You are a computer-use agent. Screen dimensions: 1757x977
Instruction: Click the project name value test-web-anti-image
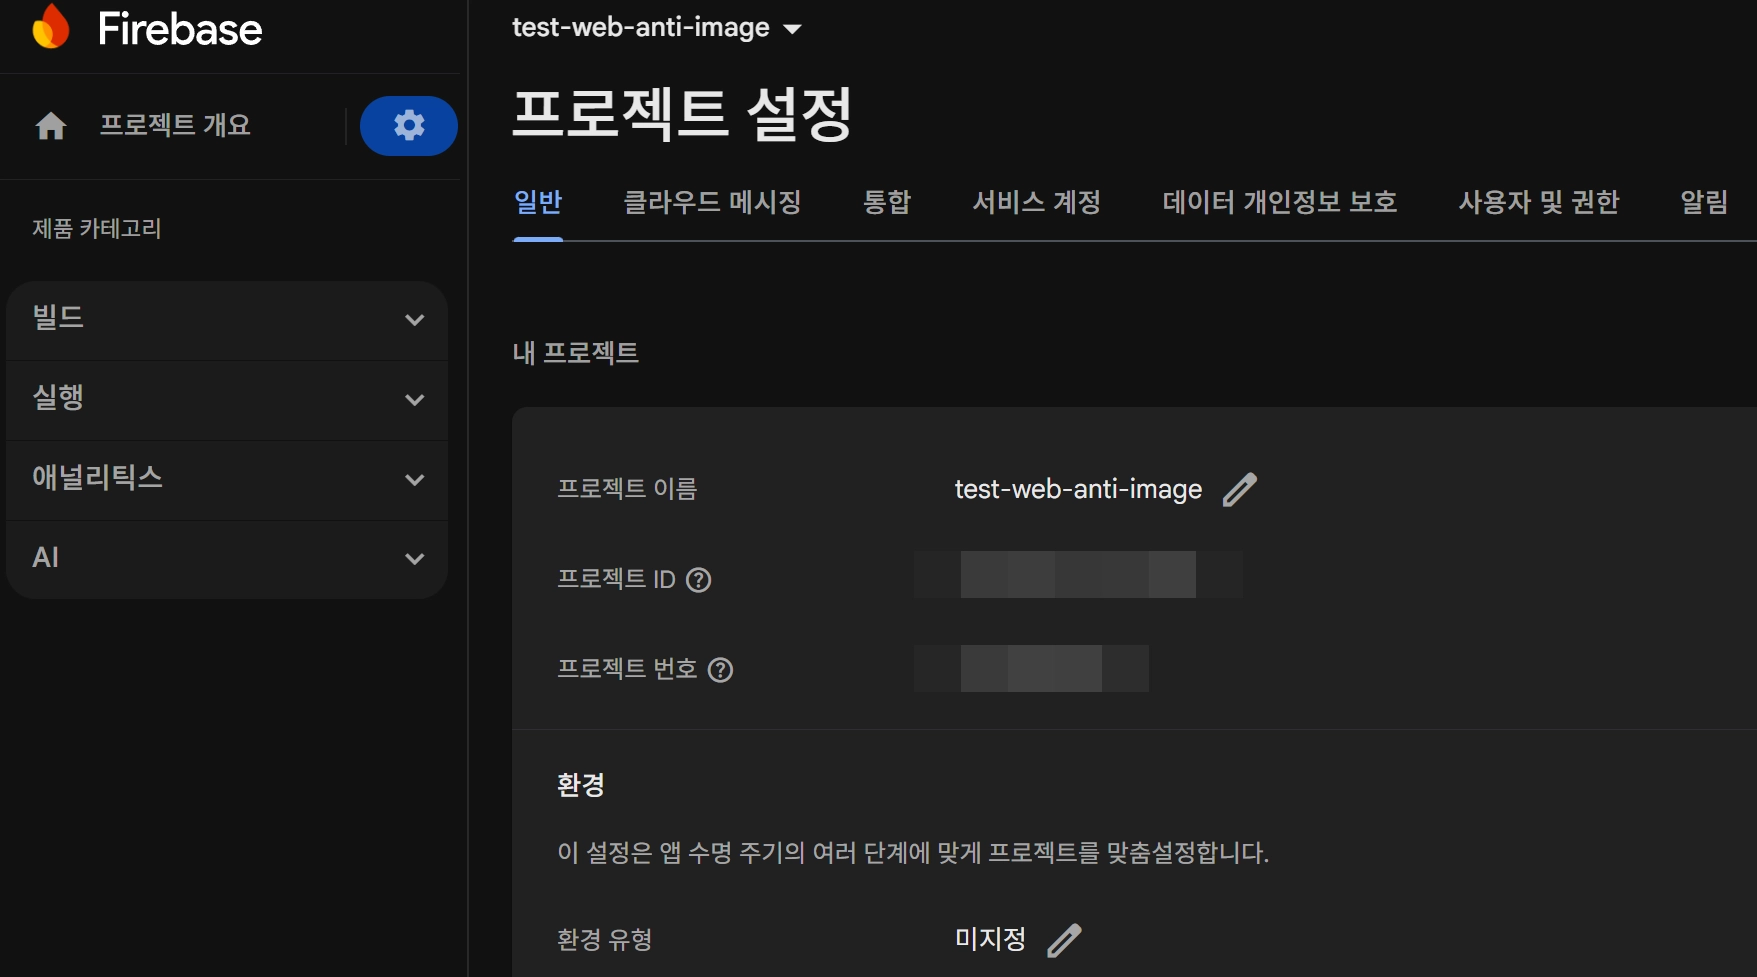(x=1078, y=489)
